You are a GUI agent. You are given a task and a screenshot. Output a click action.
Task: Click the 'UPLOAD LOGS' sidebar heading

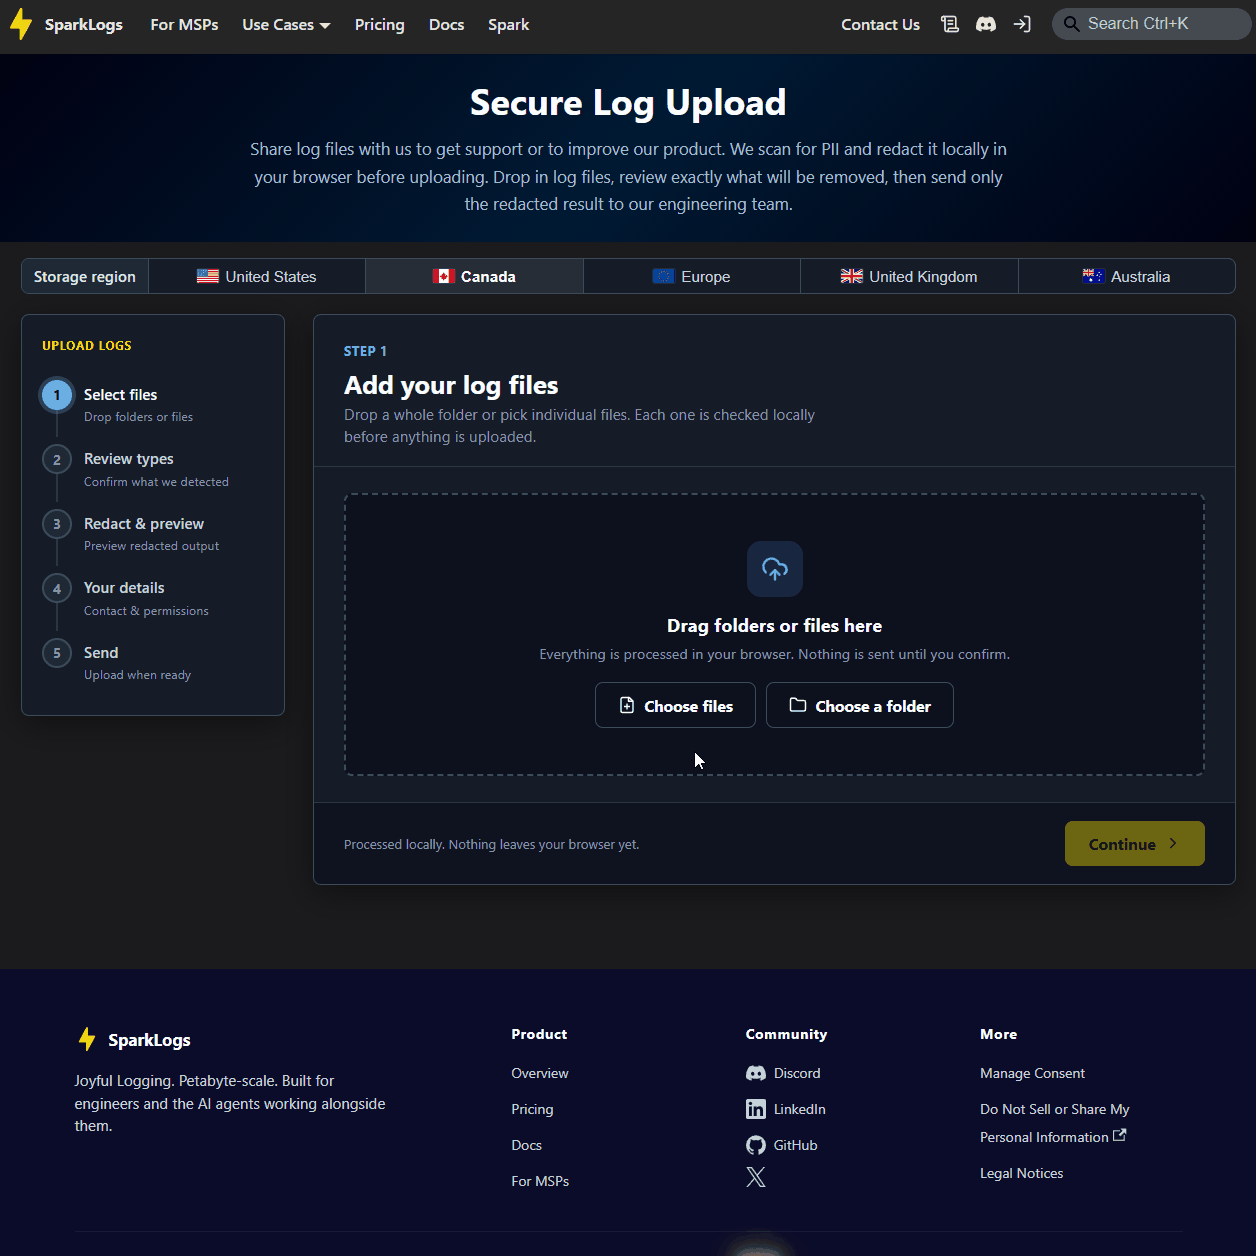click(x=87, y=345)
